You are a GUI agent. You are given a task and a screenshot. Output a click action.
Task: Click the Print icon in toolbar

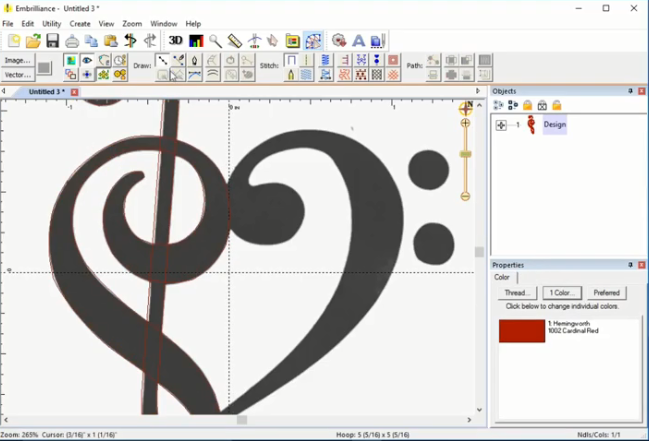tap(72, 41)
